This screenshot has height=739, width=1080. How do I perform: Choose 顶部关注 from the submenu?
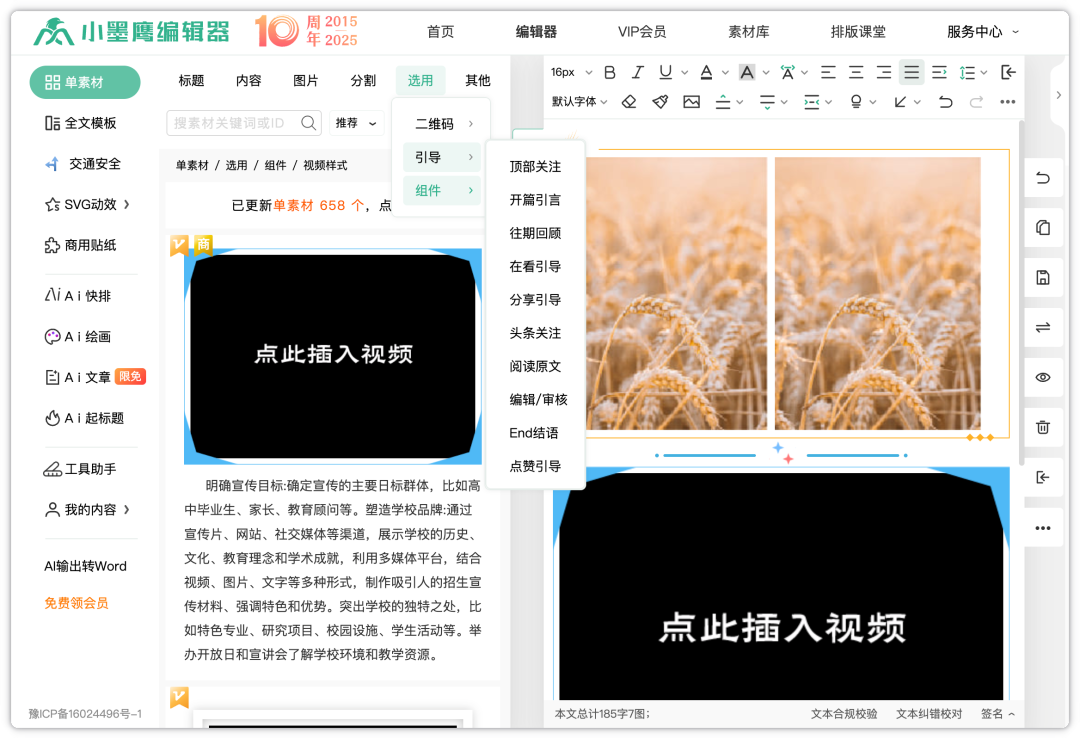(535, 167)
